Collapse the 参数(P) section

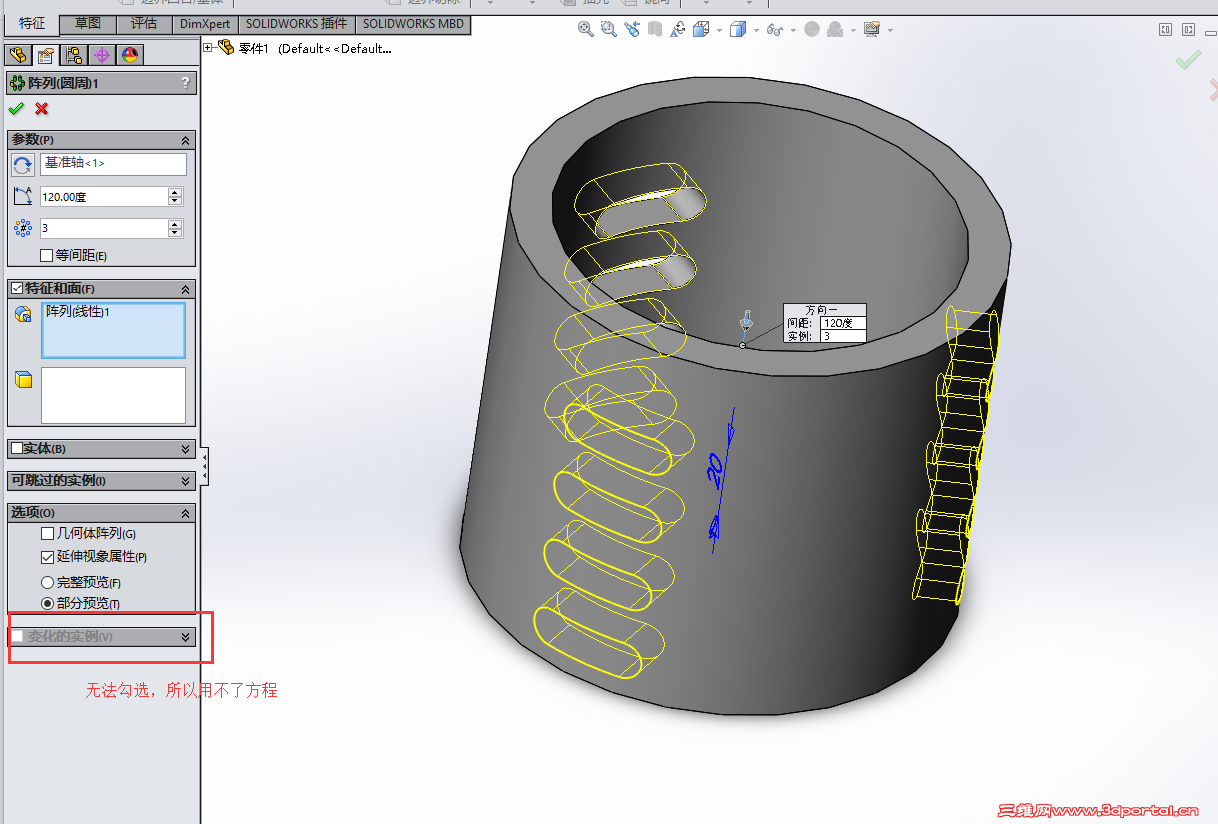tap(185, 141)
